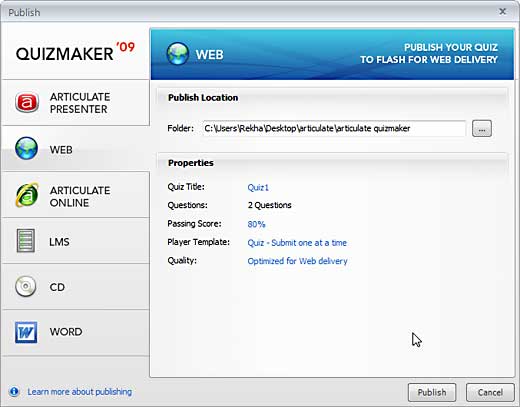This screenshot has height=407, width=520.
Task: Change the 80% passing score link
Action: click(256, 224)
